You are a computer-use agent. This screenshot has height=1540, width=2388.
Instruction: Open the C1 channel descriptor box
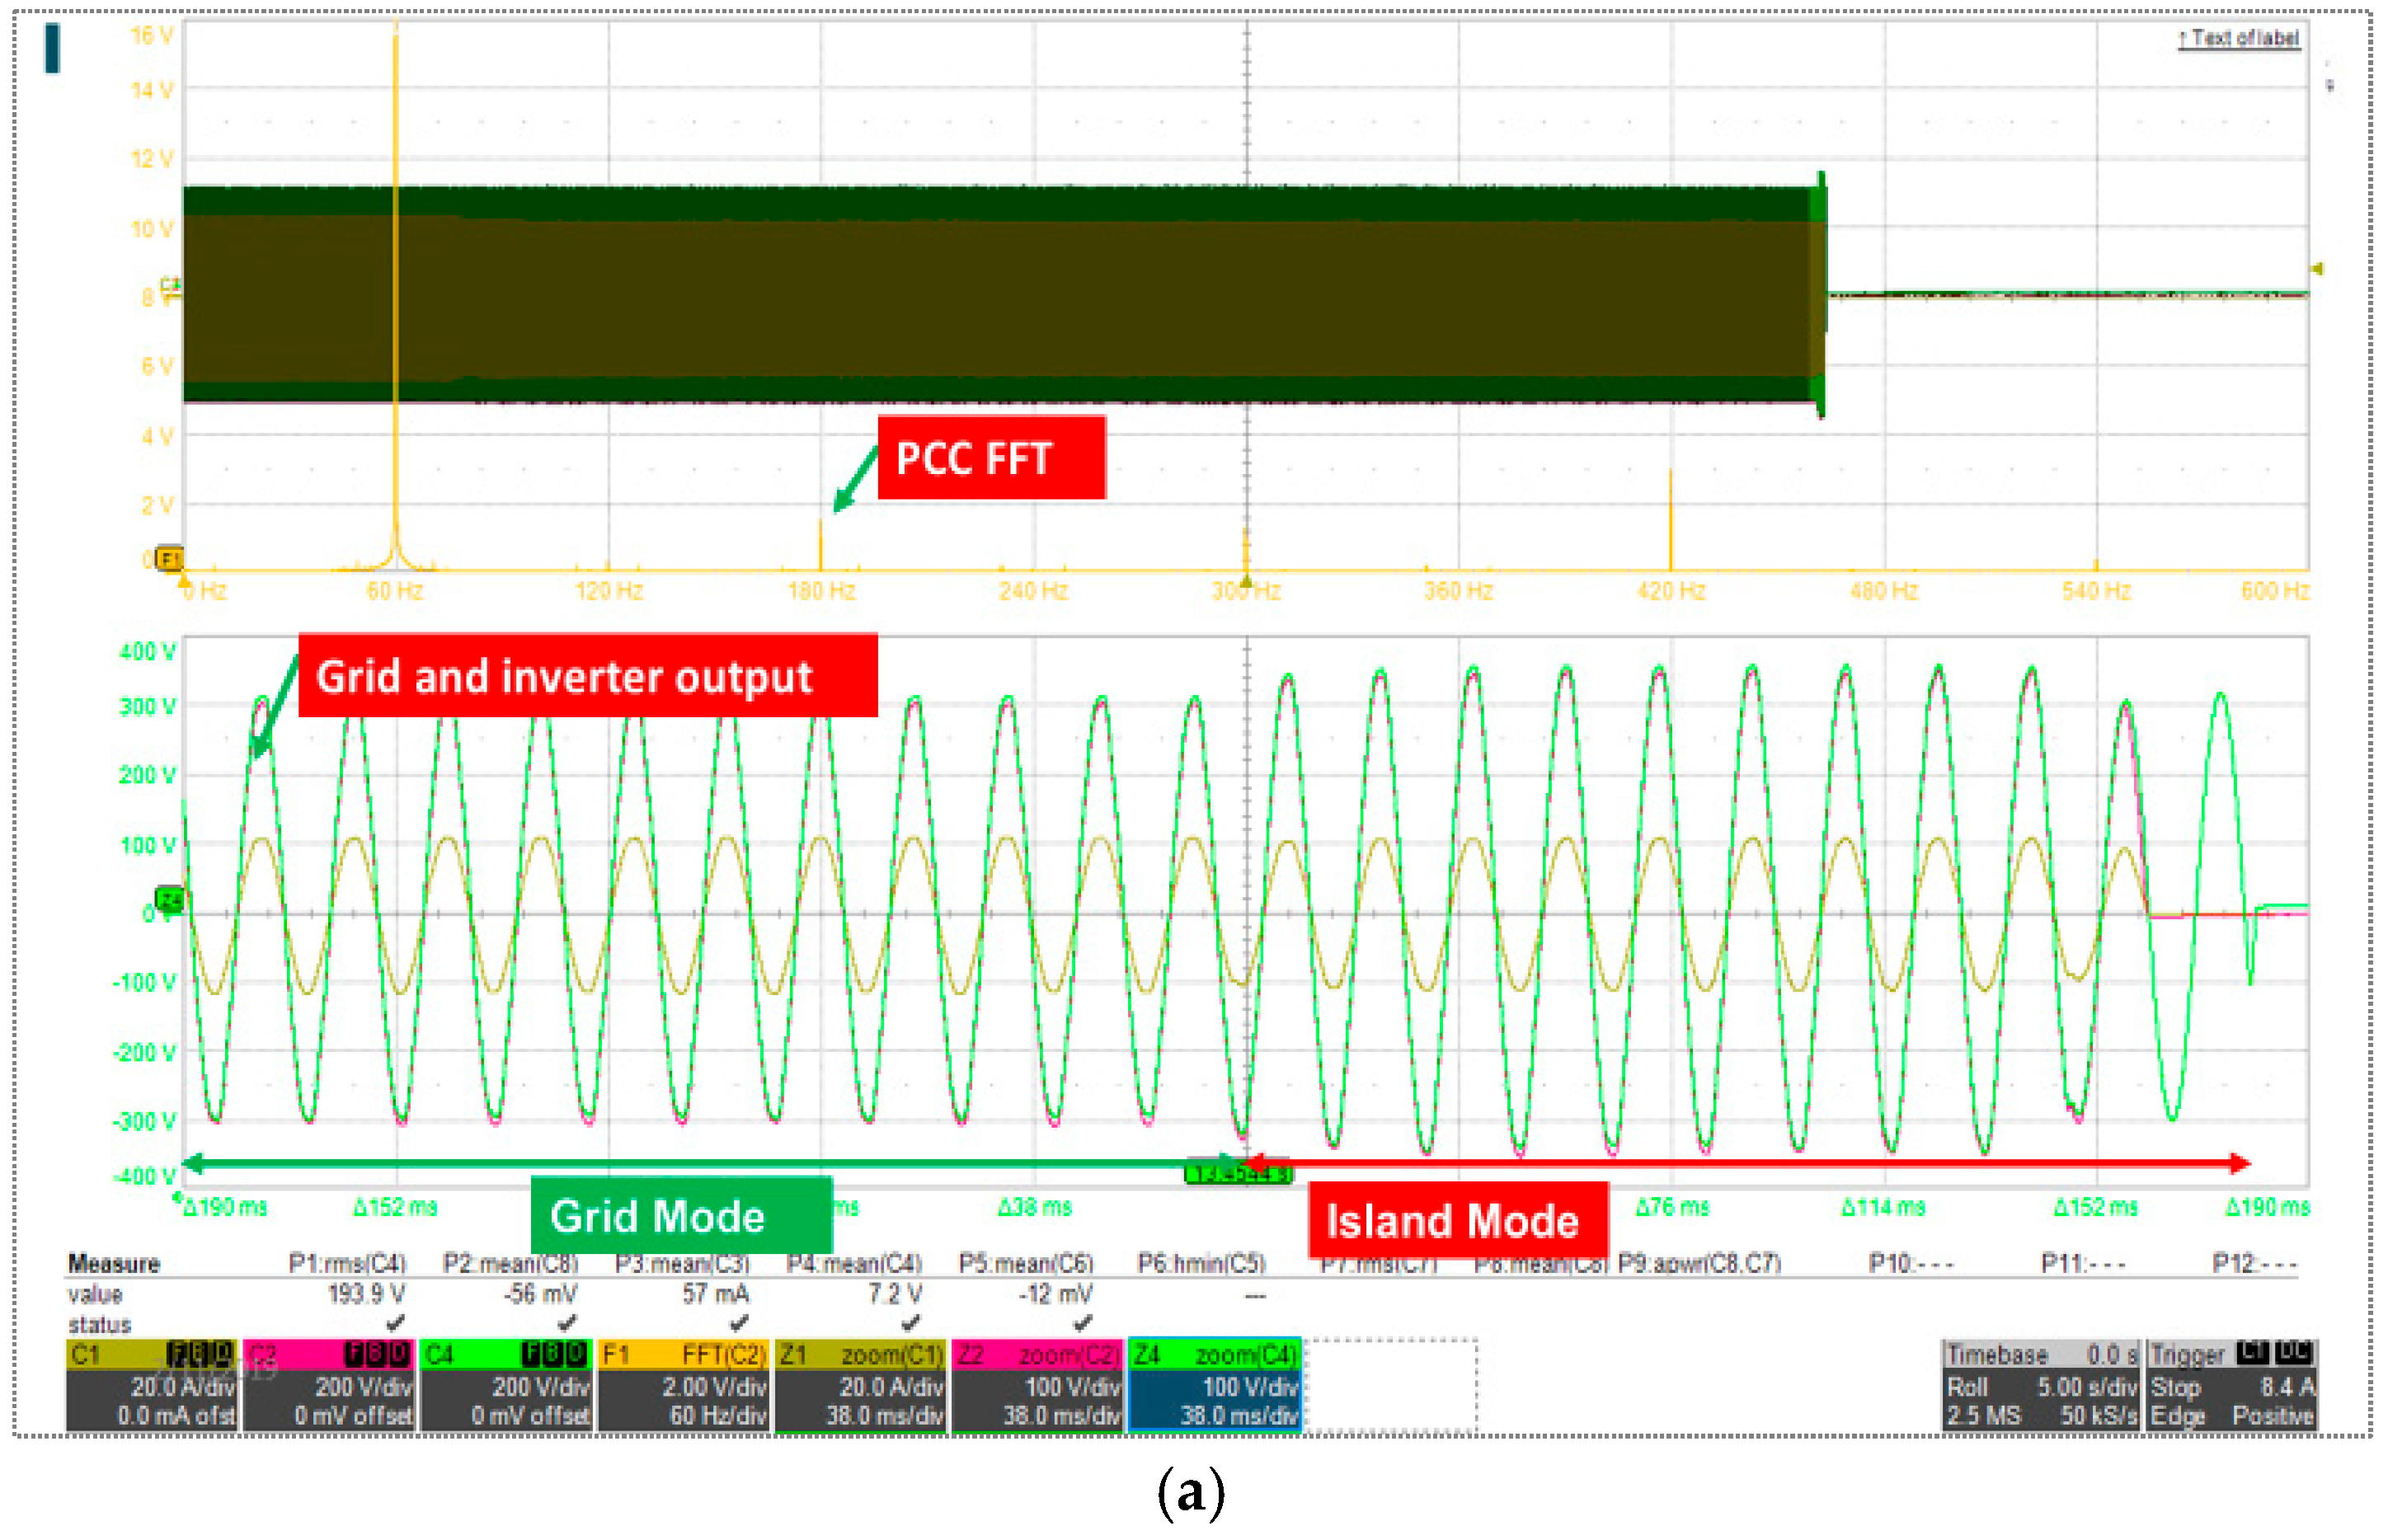[151, 1386]
